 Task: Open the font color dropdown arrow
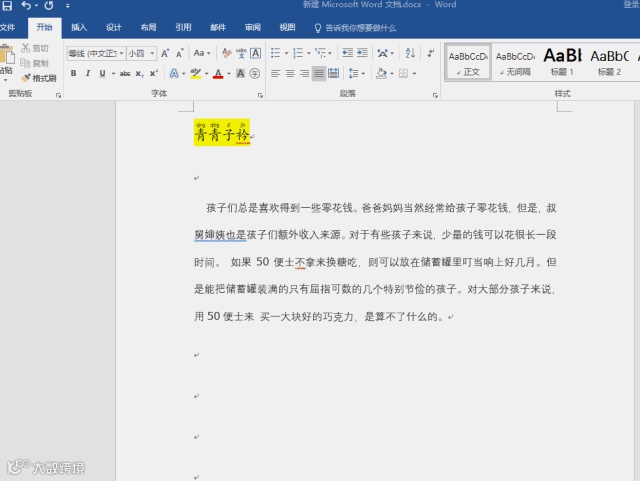pos(229,74)
